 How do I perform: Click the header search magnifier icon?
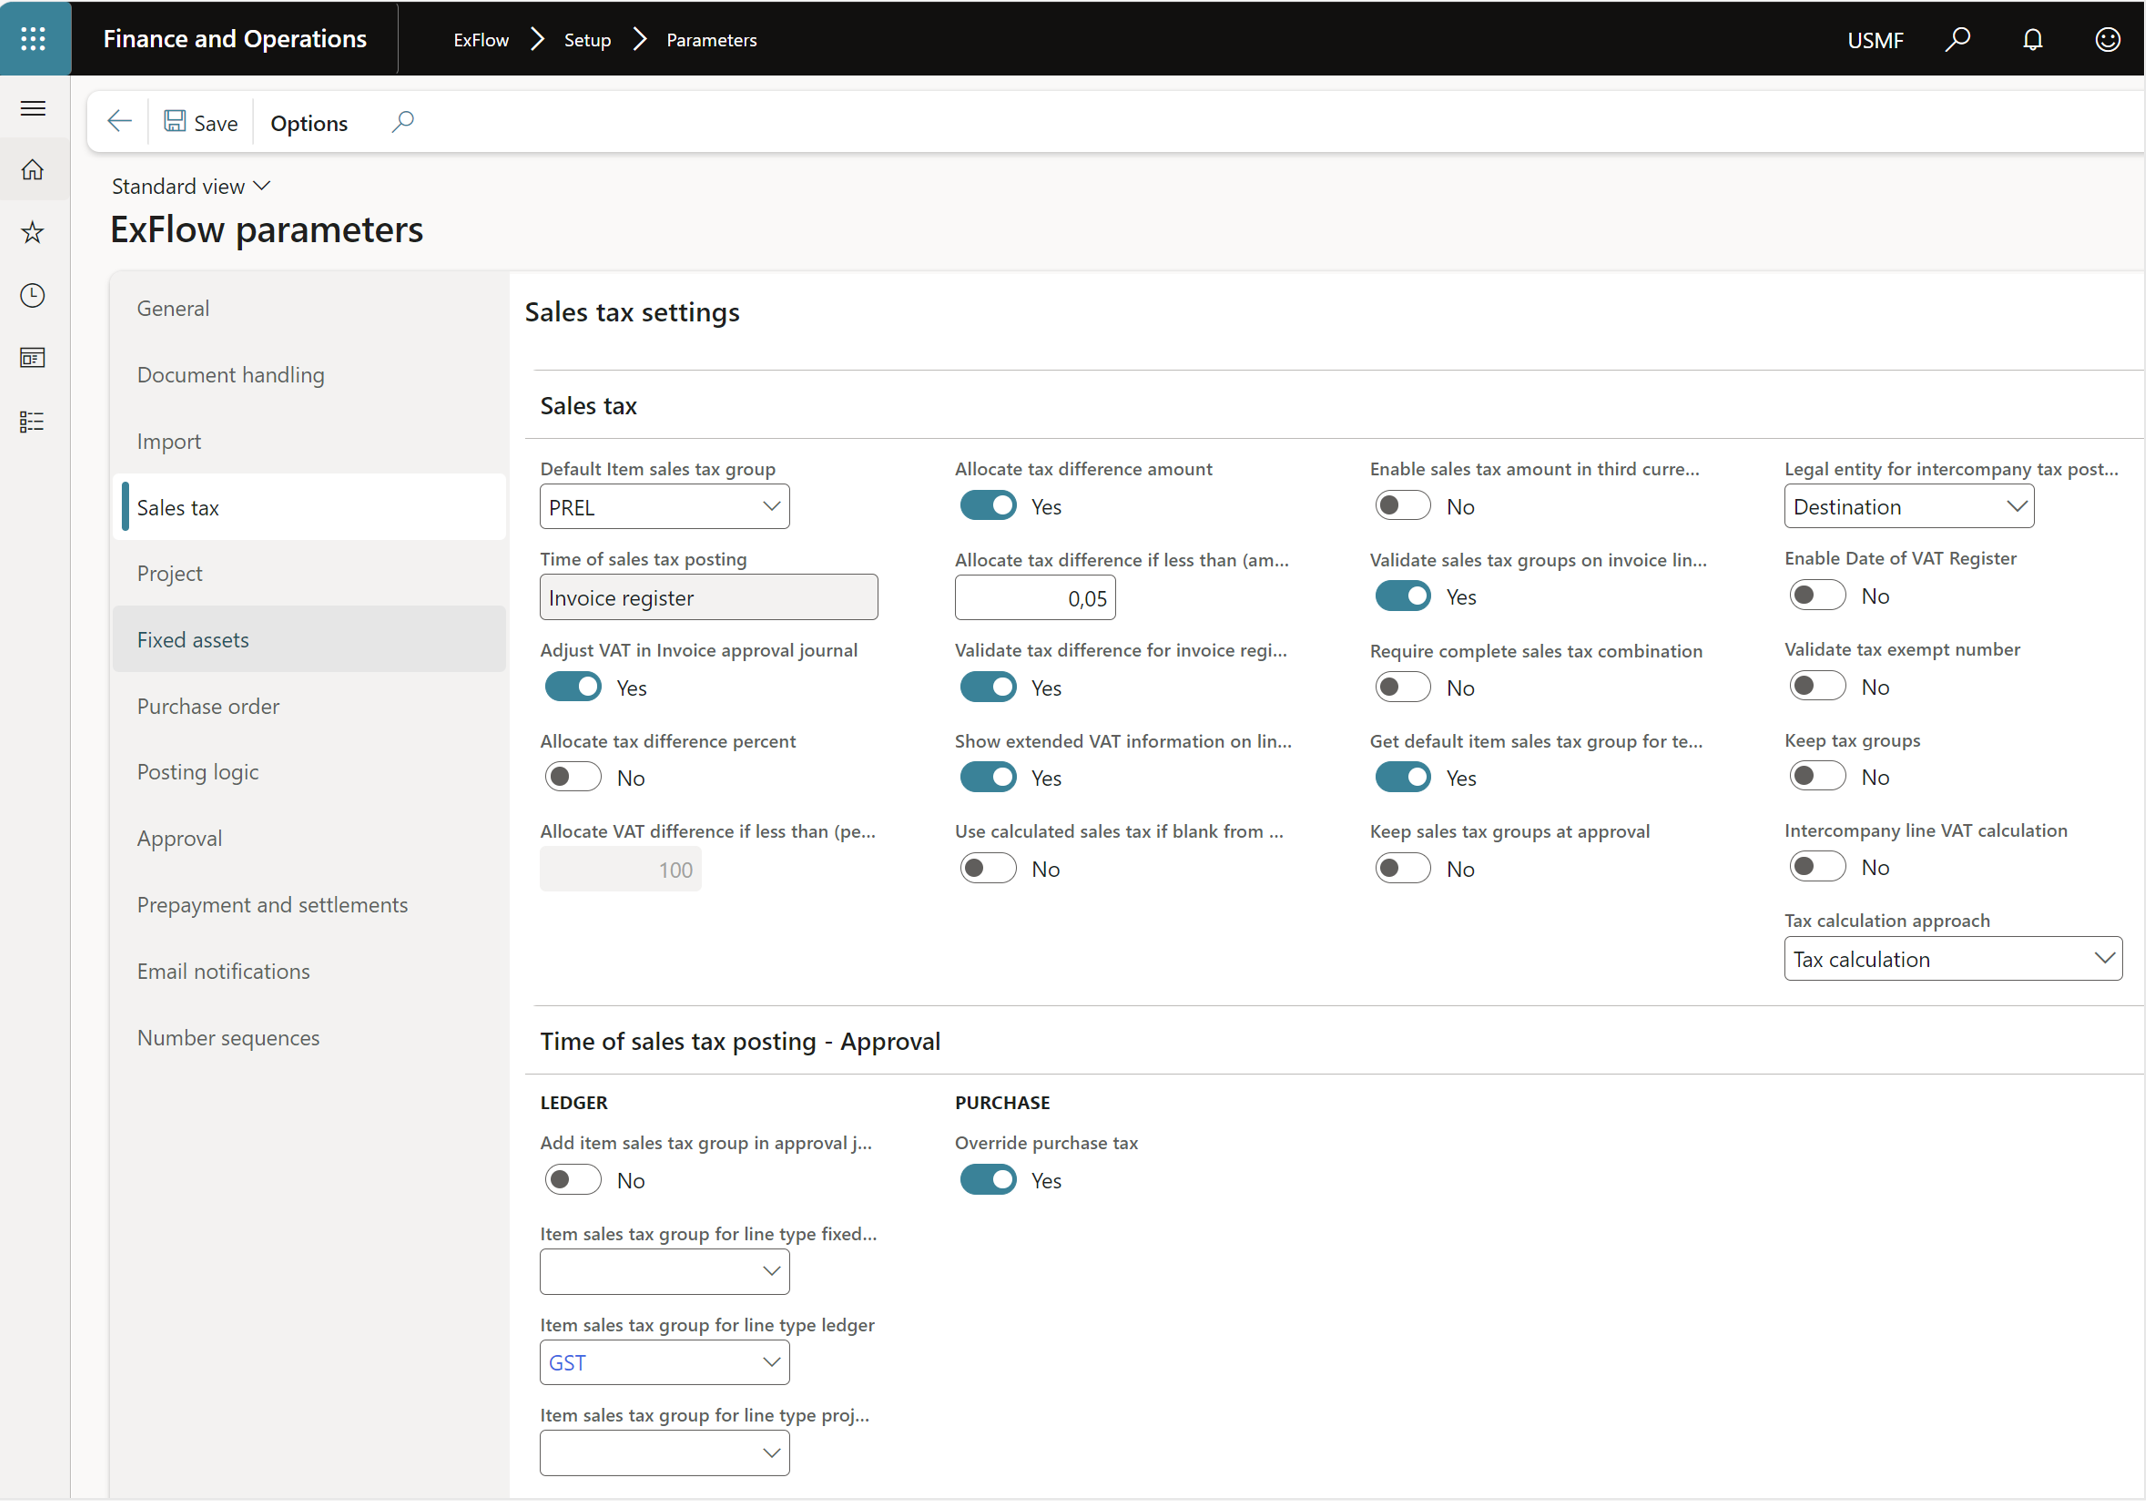(1957, 39)
